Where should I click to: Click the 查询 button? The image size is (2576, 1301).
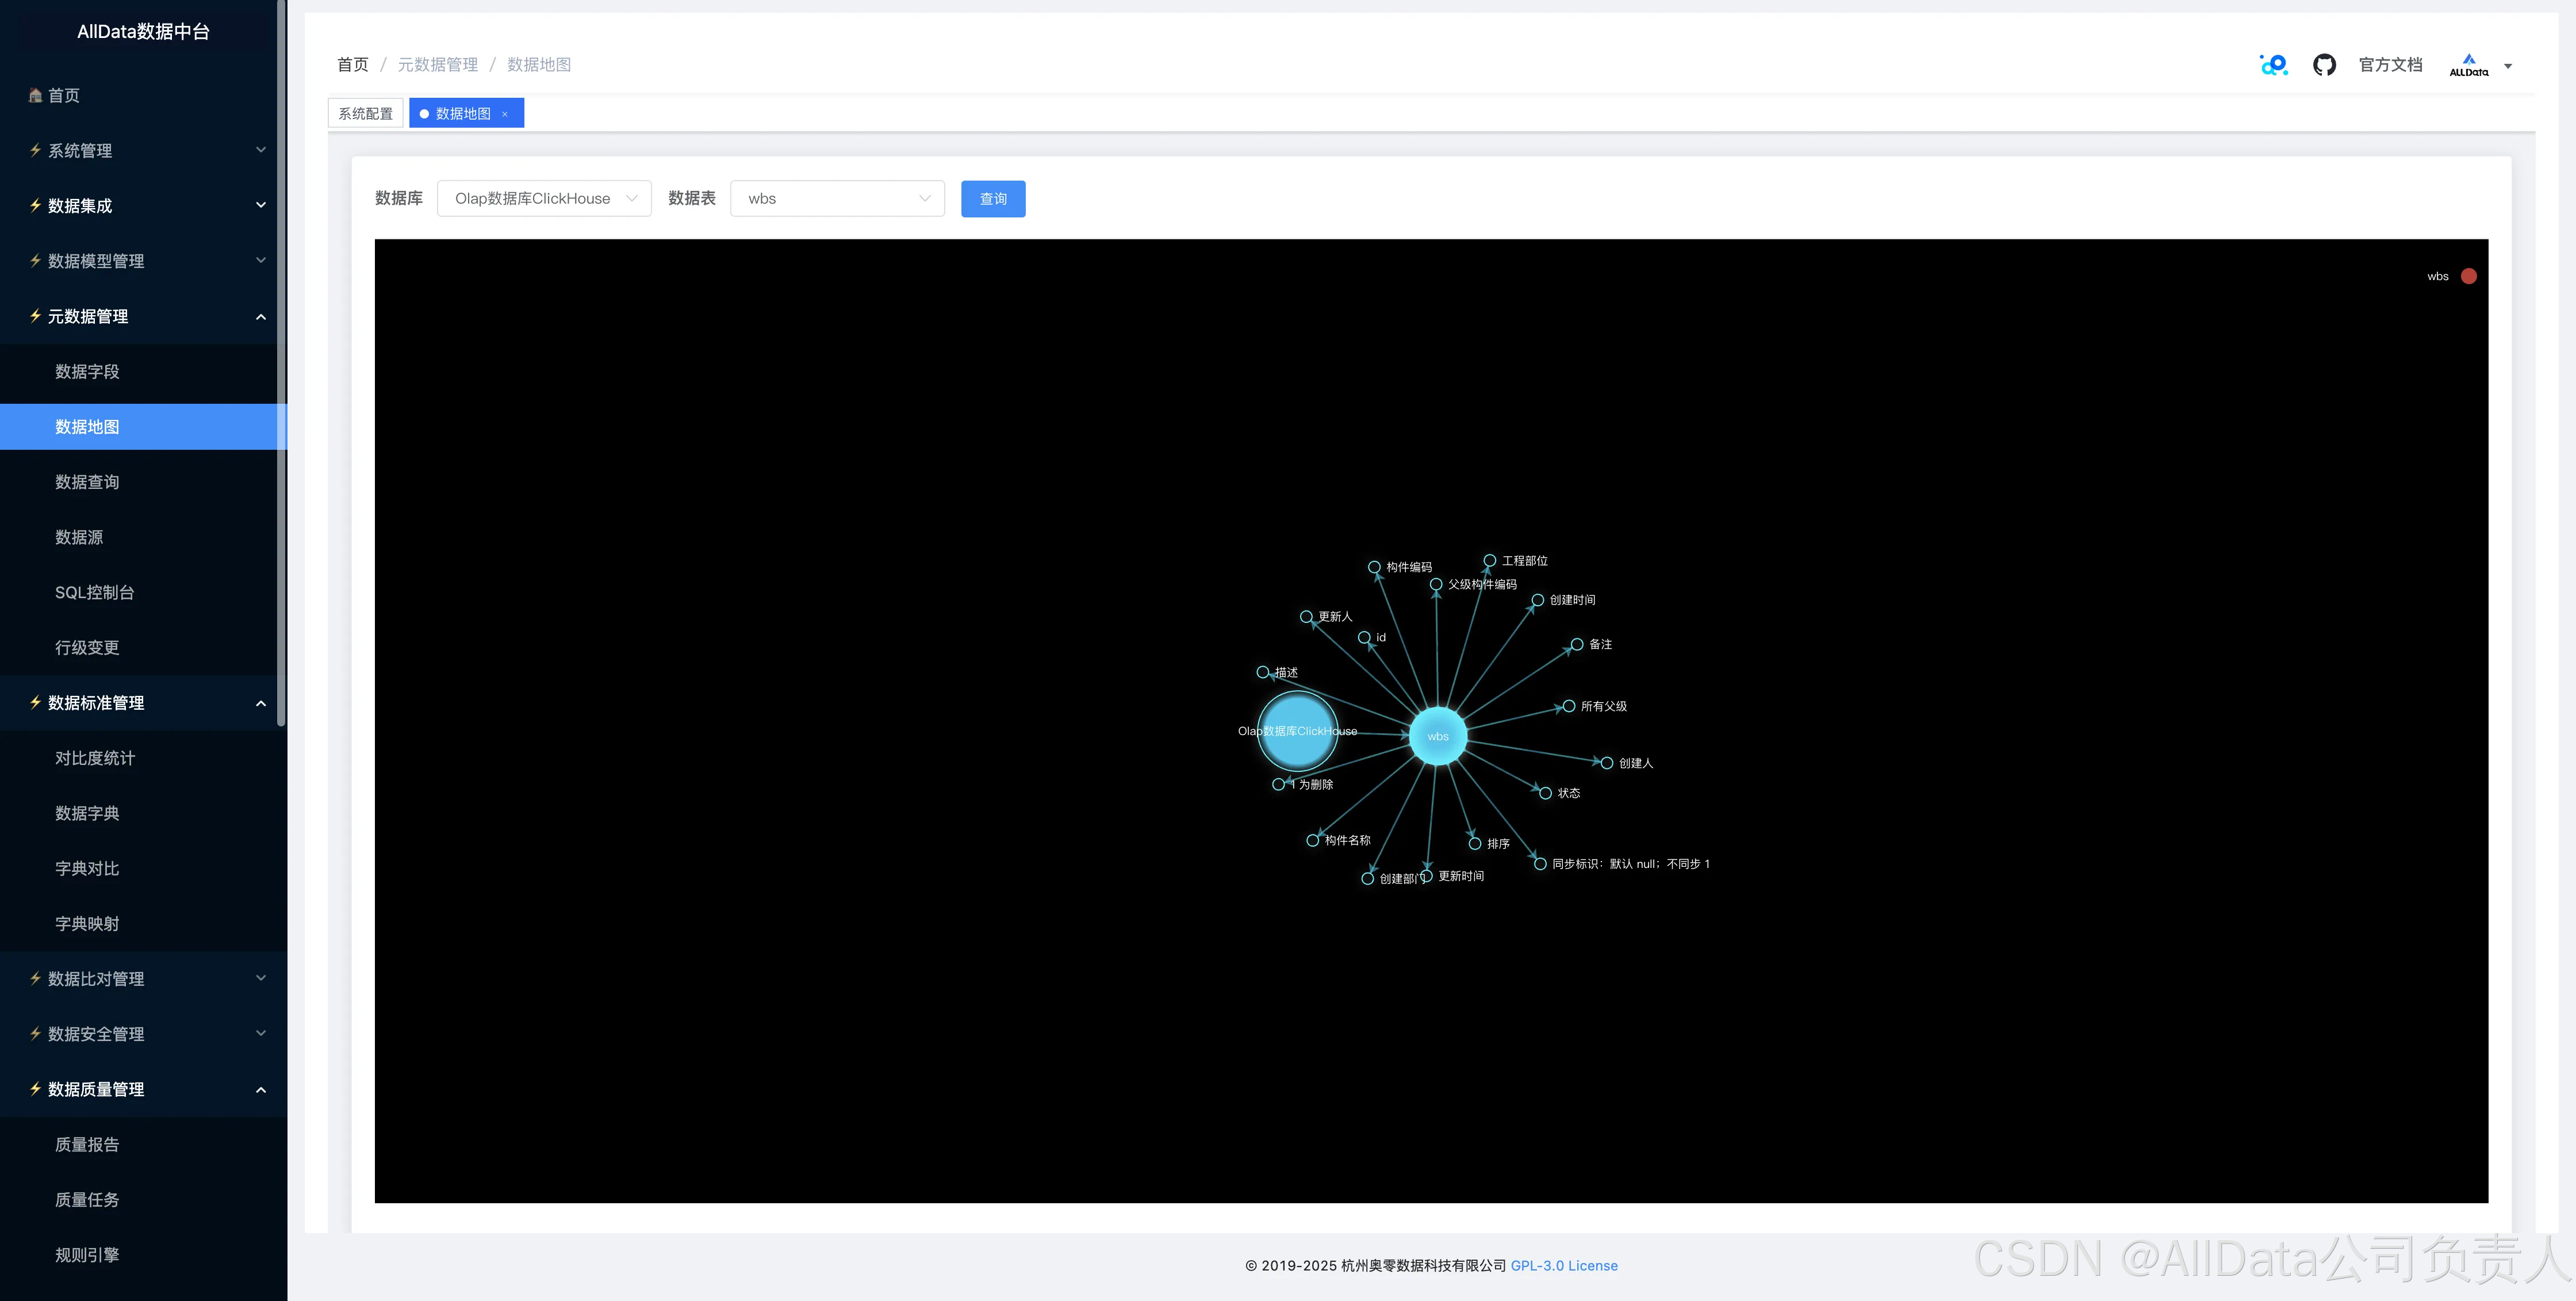click(992, 198)
